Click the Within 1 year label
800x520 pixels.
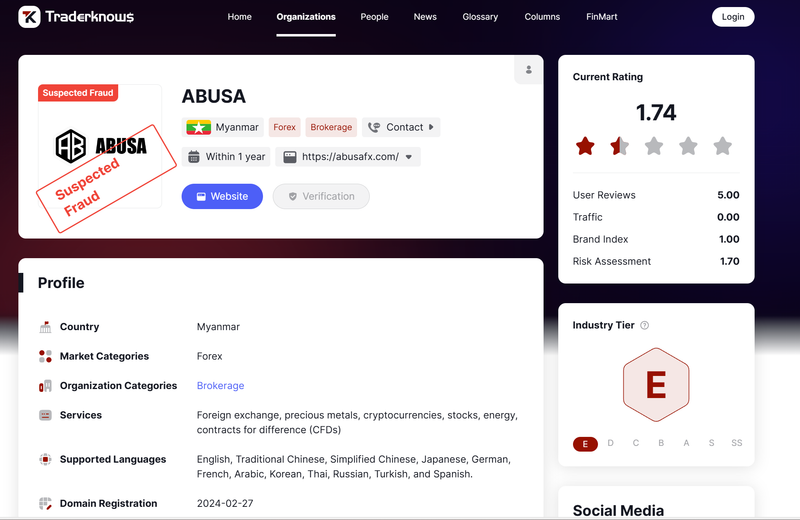coord(235,157)
